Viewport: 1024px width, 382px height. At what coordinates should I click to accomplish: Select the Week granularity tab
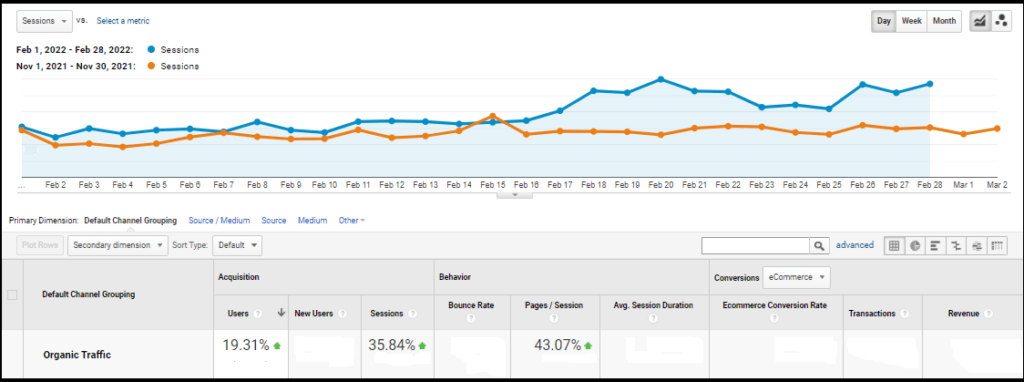pyautogui.click(x=912, y=21)
